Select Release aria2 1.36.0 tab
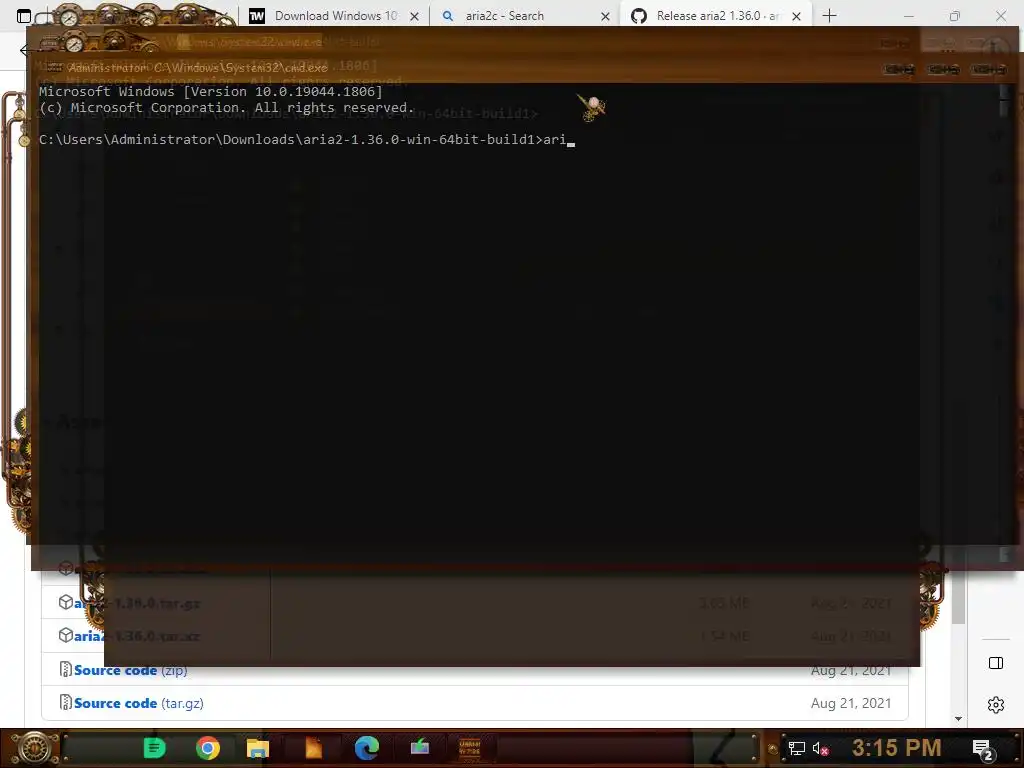The image size is (1024, 768). (718, 16)
